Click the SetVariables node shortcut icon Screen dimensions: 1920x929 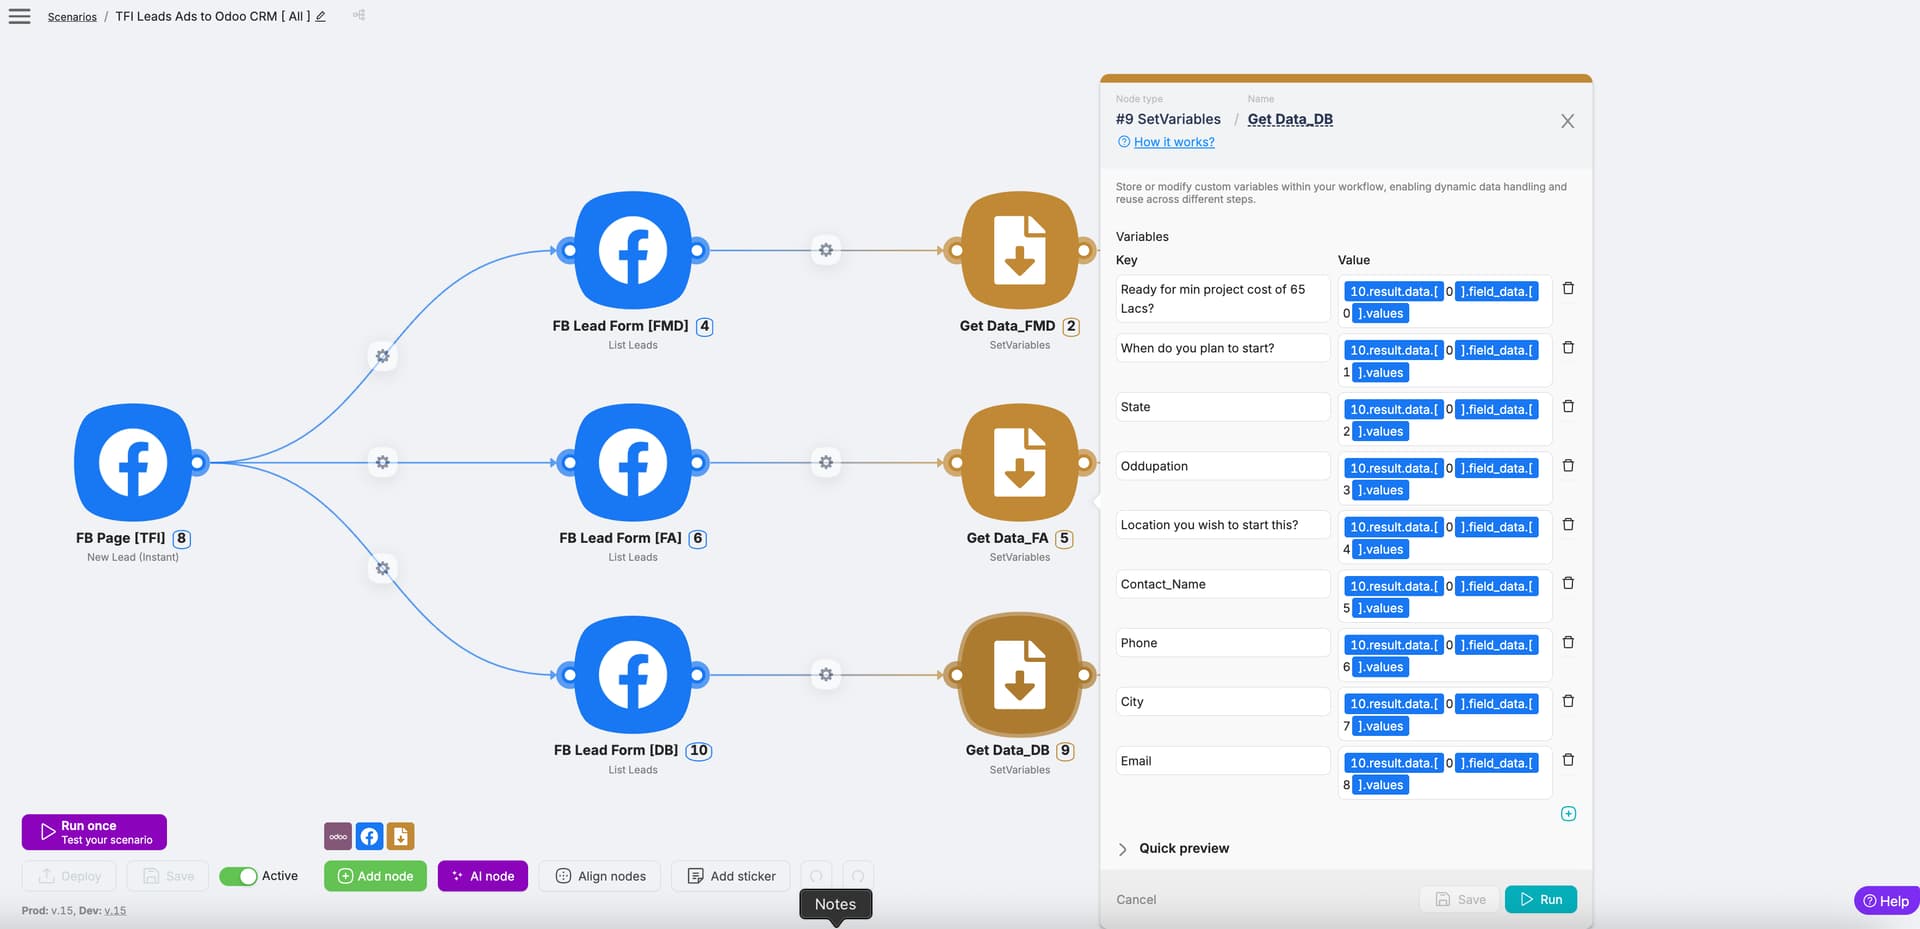click(400, 836)
